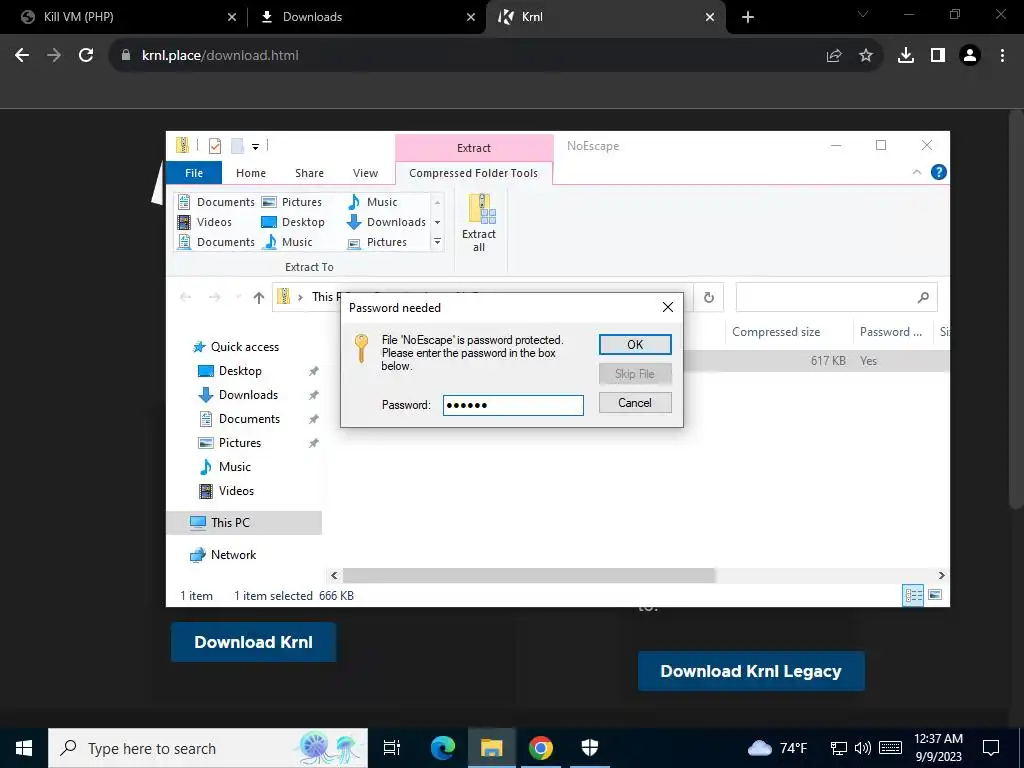This screenshot has width=1024, height=768.
Task: Sort by Password column header
Action: 891,332
